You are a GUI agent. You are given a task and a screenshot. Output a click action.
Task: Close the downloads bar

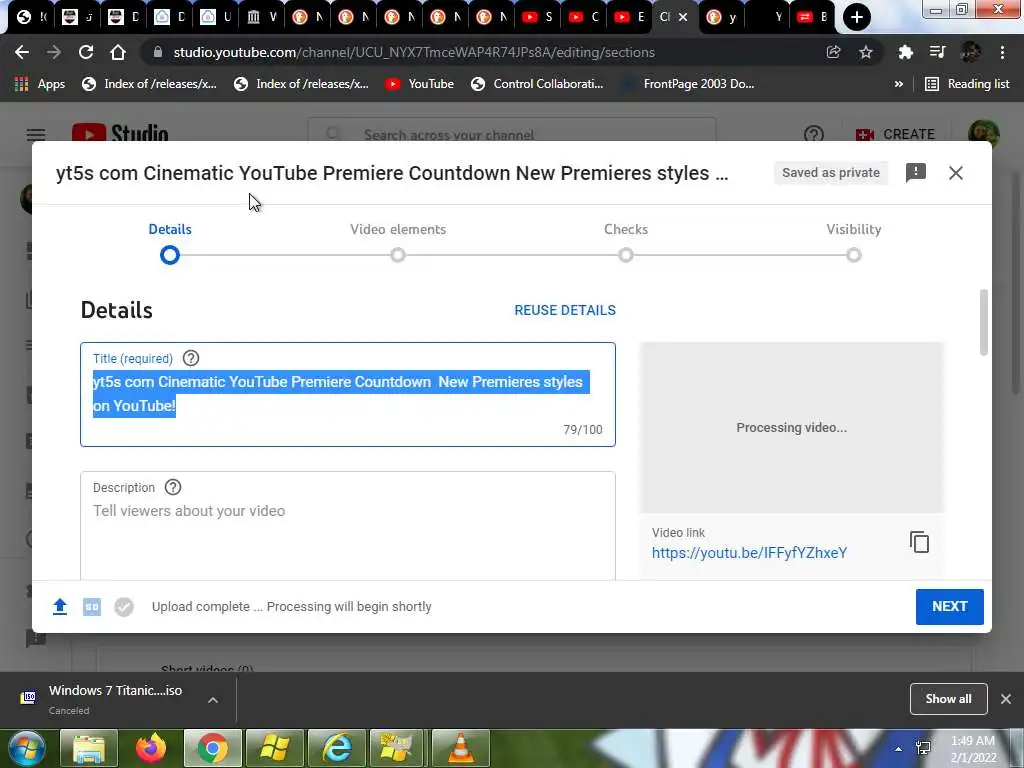tap(1006, 699)
